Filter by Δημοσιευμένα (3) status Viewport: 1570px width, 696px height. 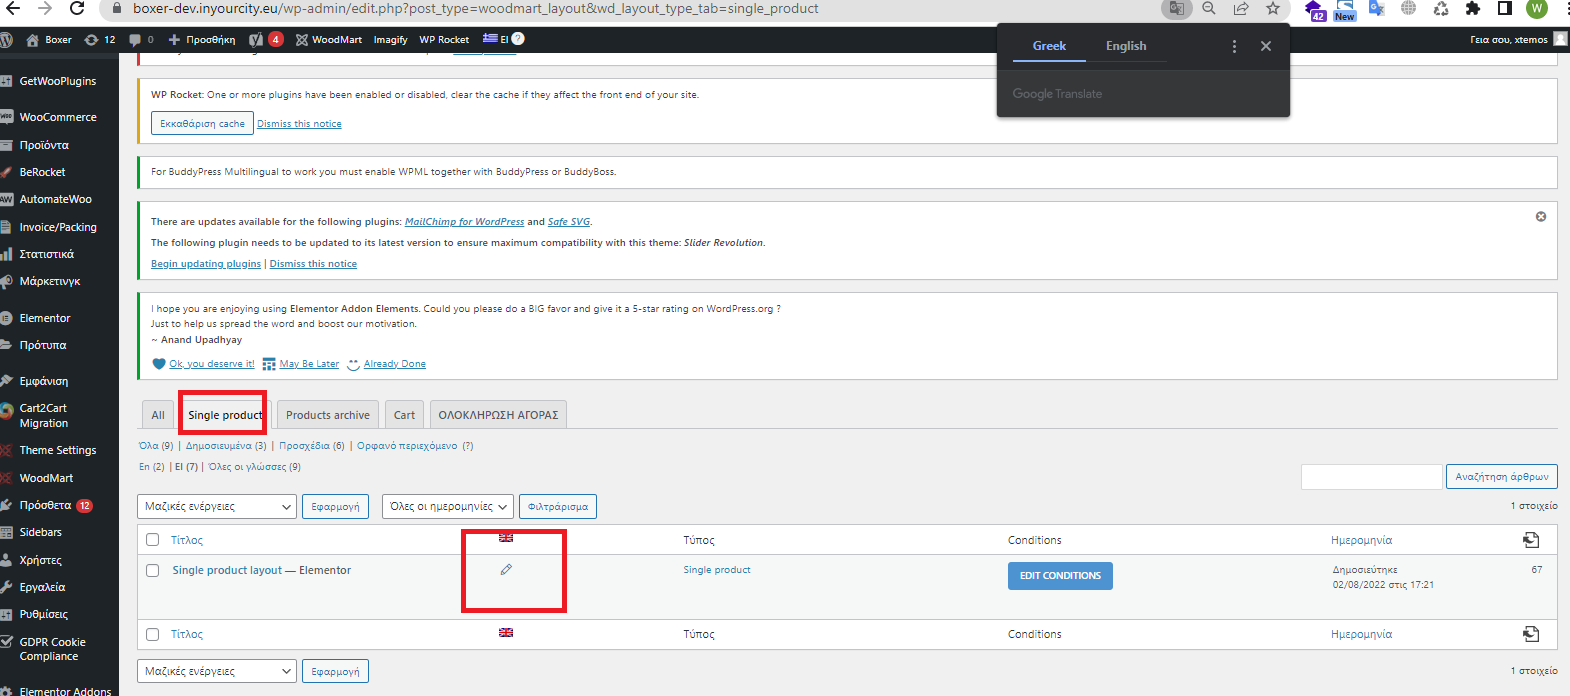[226, 446]
